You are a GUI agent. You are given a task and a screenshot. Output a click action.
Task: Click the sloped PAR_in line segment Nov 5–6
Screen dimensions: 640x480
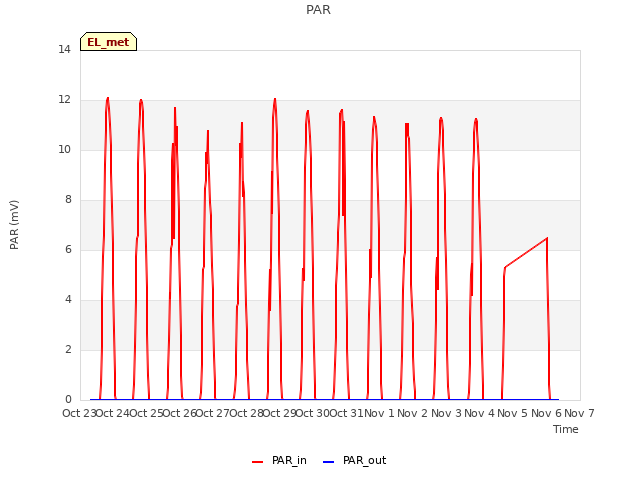coord(526,253)
